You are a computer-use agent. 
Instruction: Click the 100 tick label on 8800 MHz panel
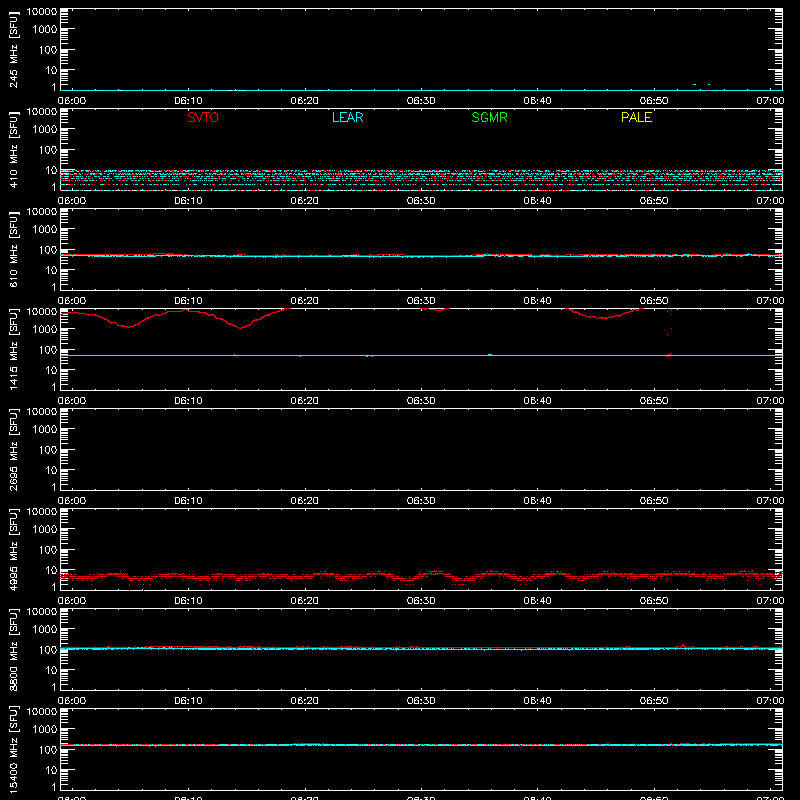pos(48,650)
